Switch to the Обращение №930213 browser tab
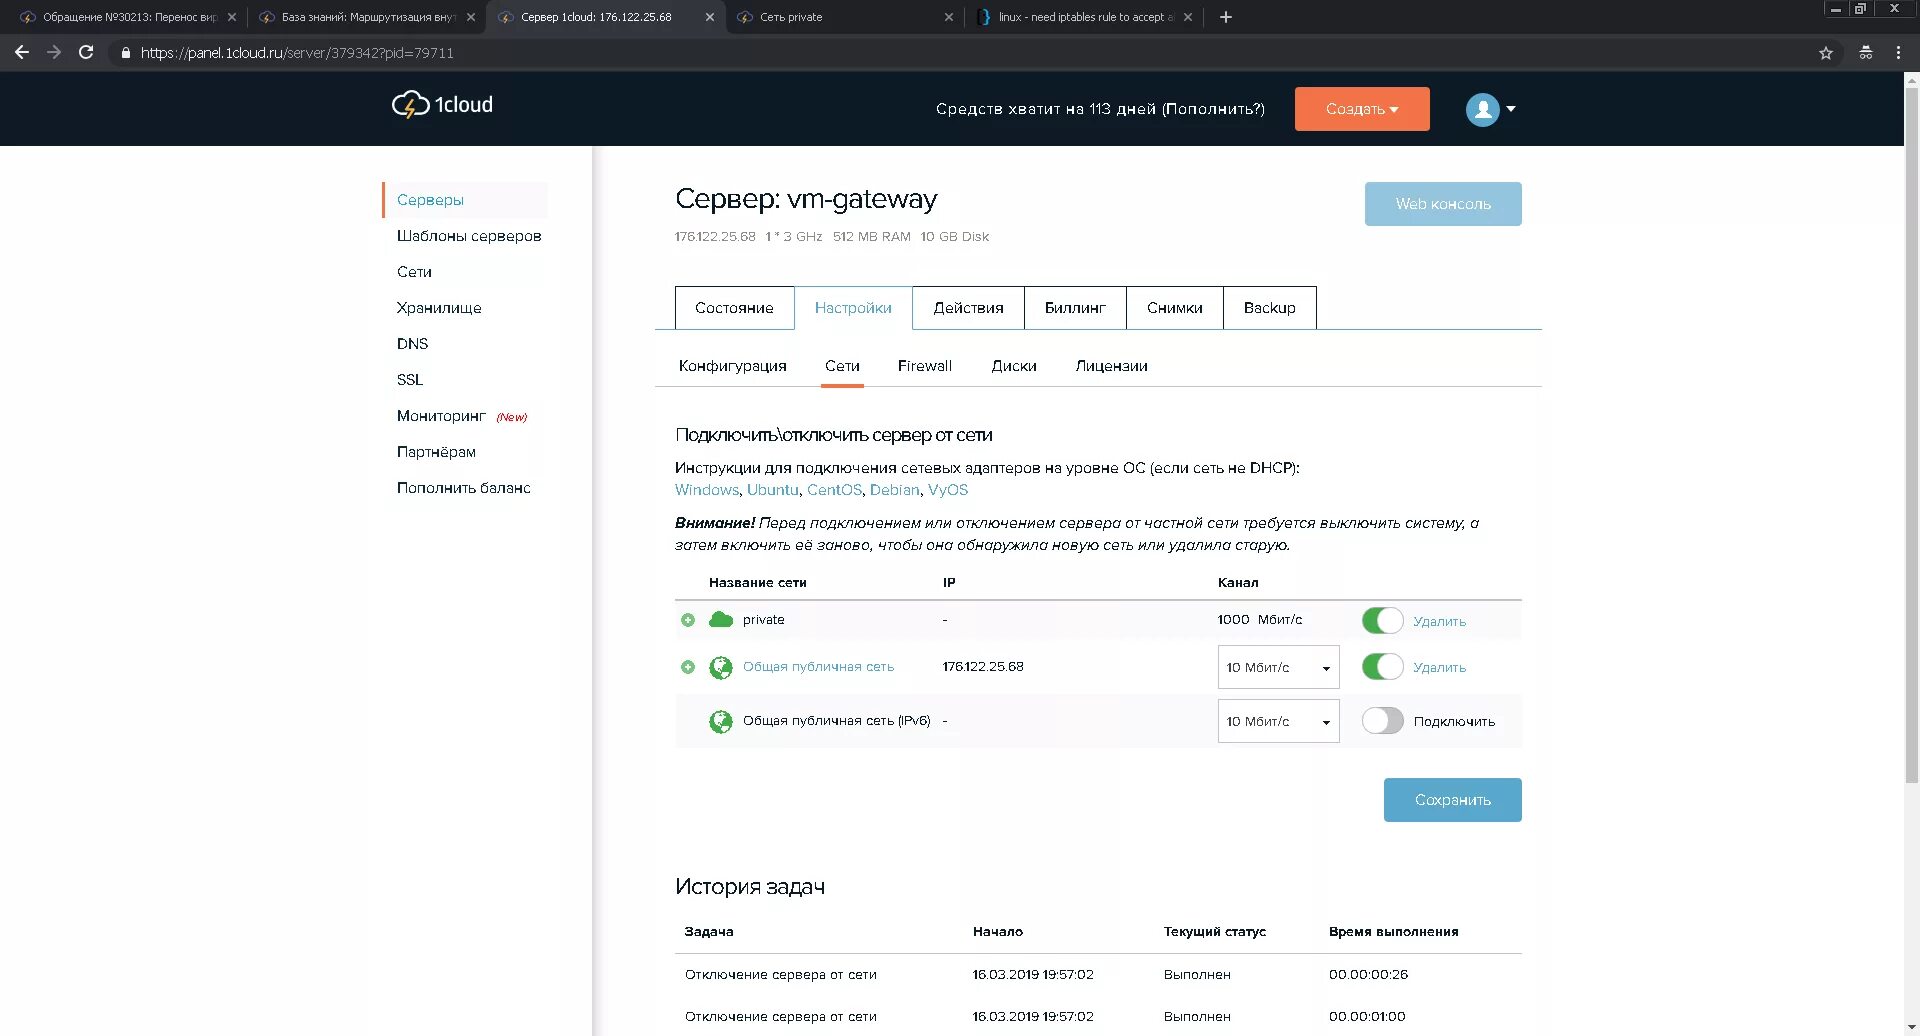Screen dimensions: 1920x1036 click(x=128, y=17)
